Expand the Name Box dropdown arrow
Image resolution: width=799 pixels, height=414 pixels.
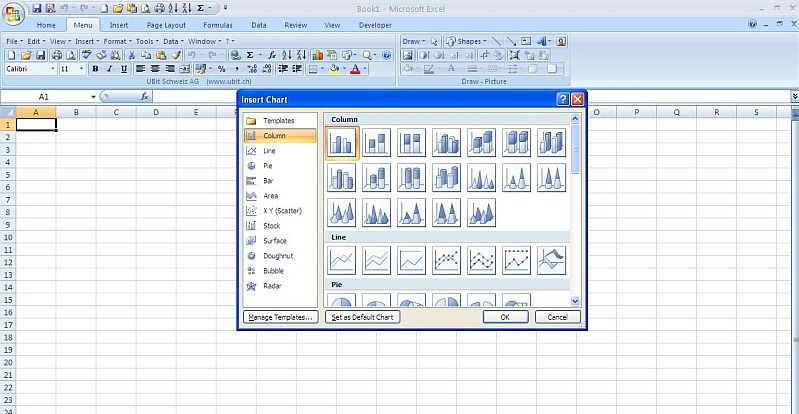(x=93, y=97)
